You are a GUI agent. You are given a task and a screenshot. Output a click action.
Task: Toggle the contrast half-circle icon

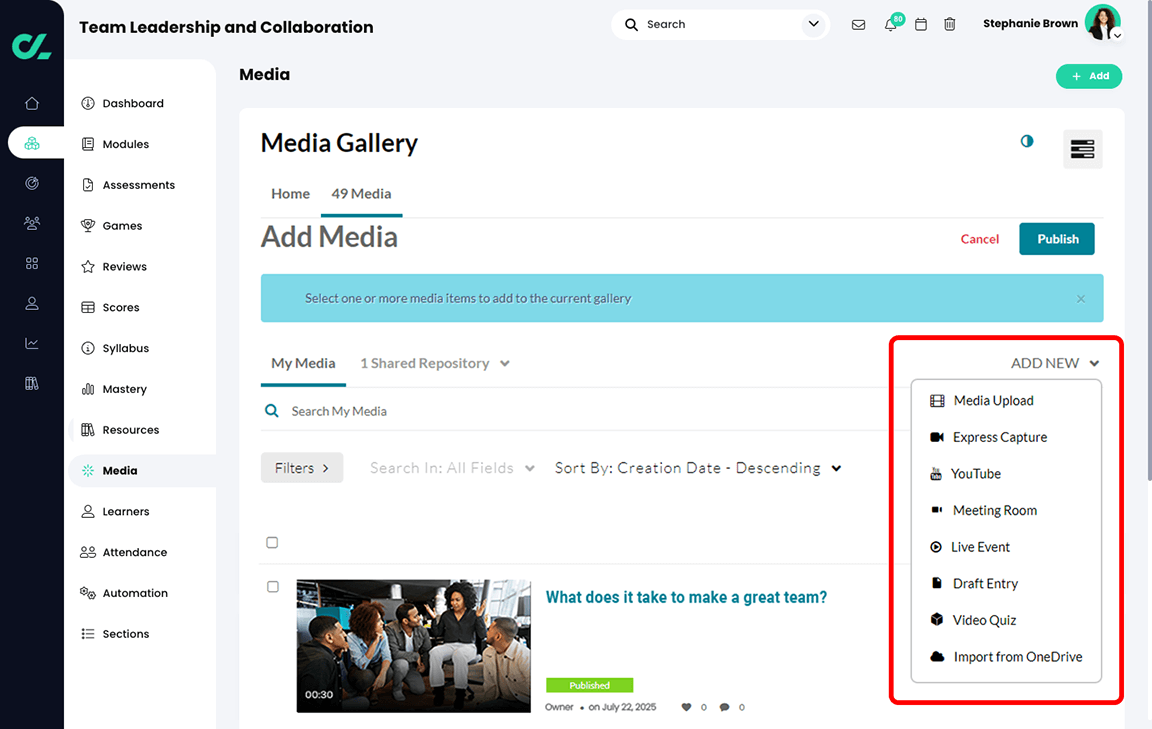[1026, 141]
